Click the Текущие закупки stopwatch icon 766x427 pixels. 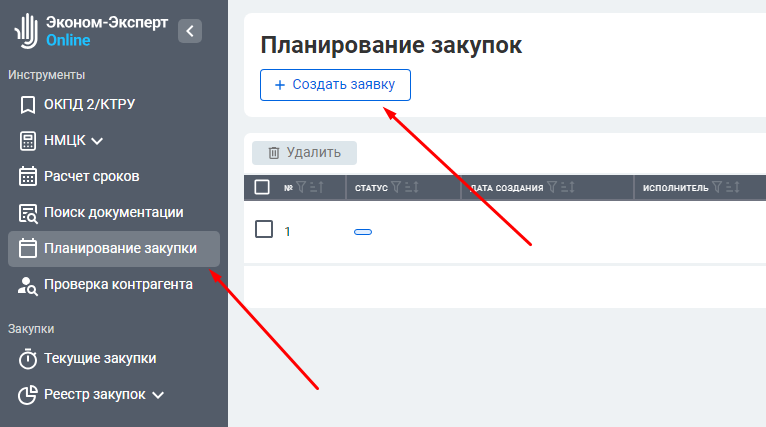pos(27,359)
